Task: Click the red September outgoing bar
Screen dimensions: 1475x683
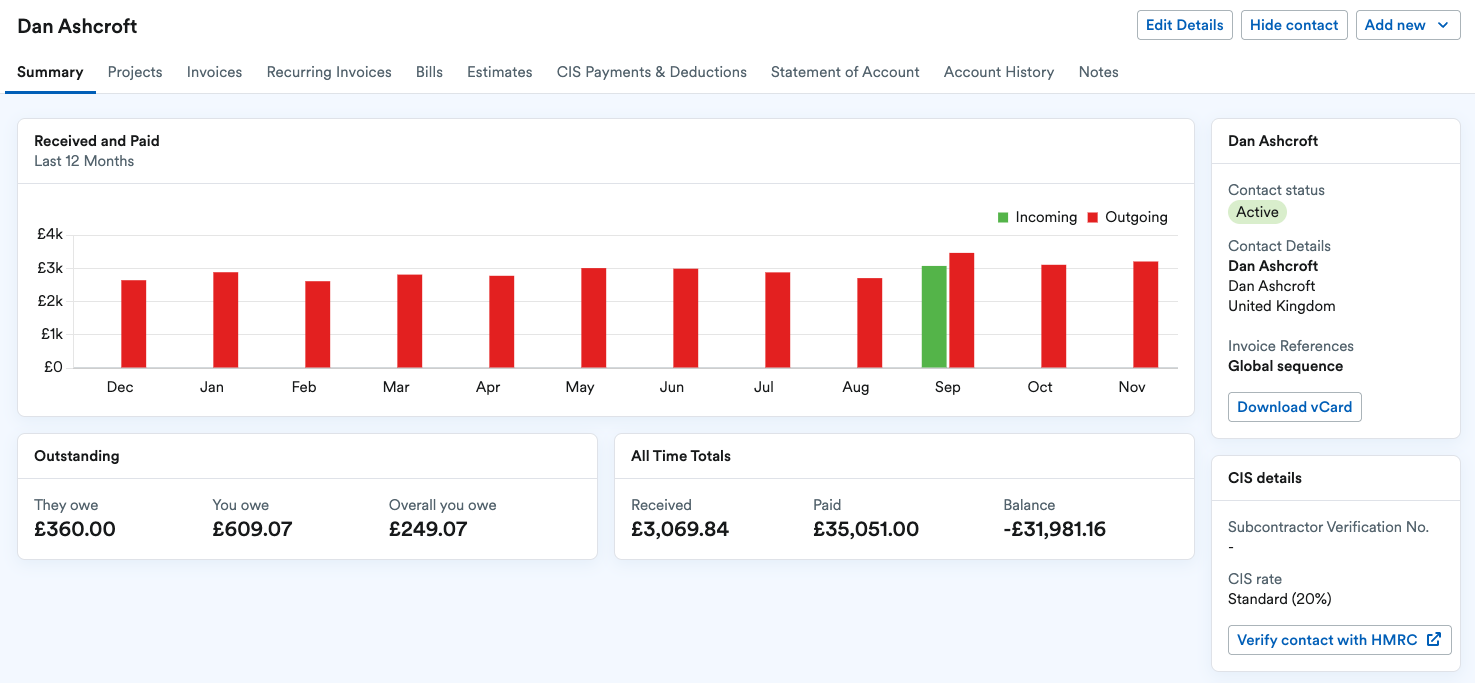Action: coord(962,310)
